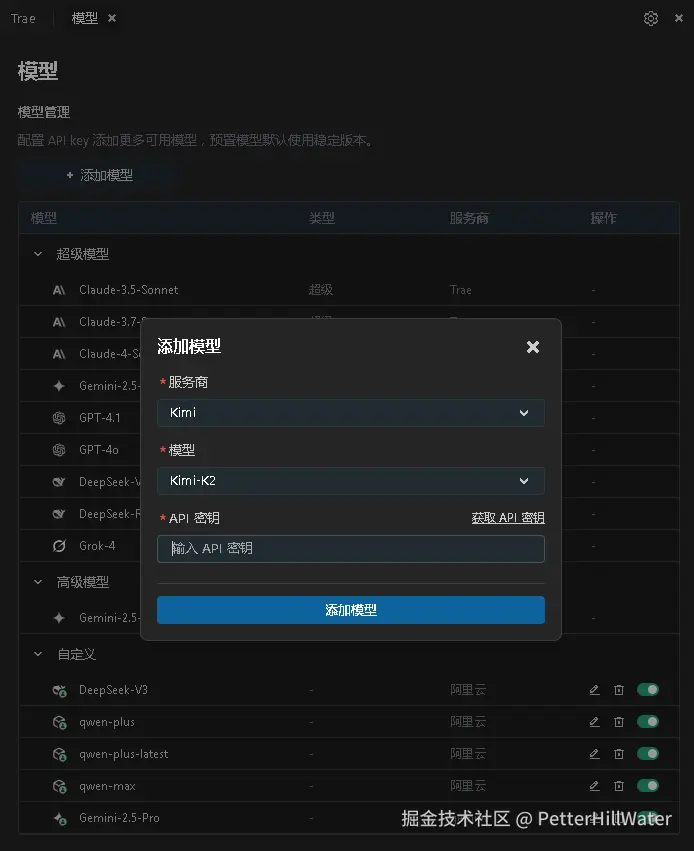The height and width of the screenshot is (851, 694).
Task: Click the Anthropic icon beside Claude-4
Action: 59,354
